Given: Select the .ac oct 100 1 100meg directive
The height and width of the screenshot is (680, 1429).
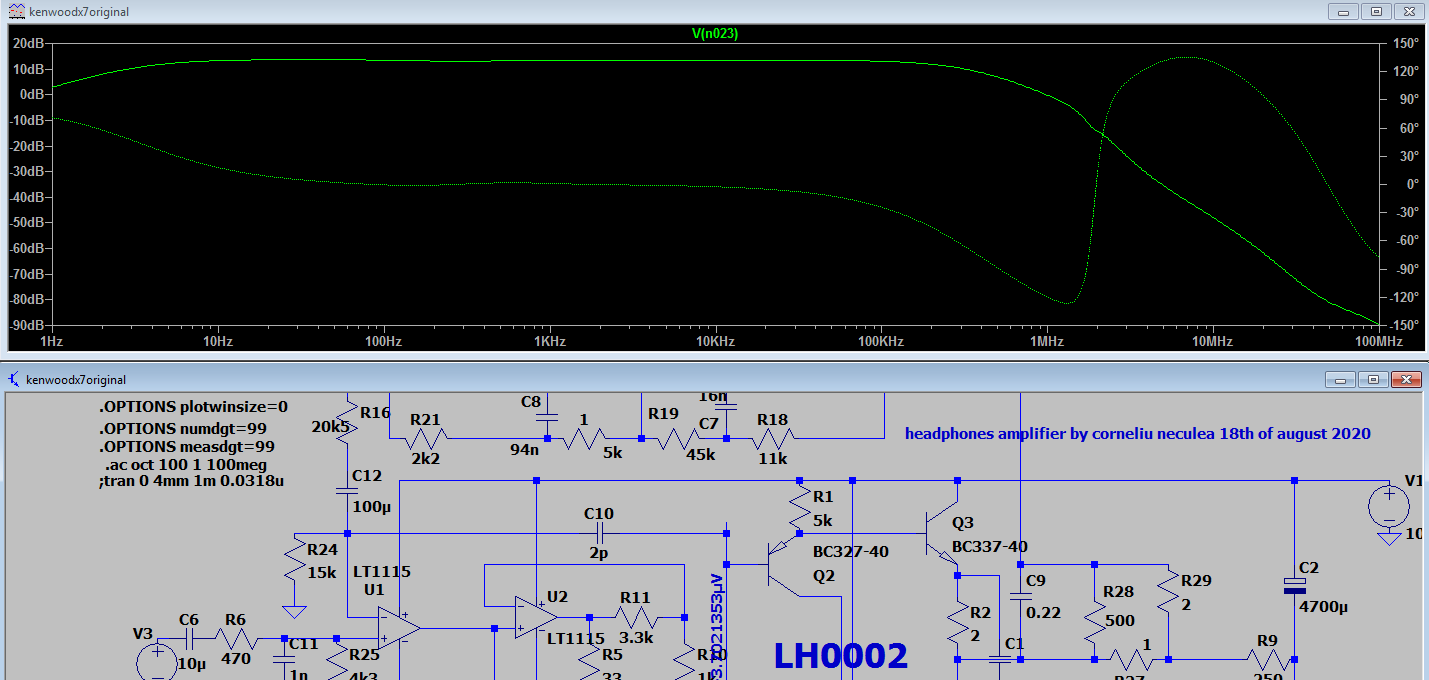Looking at the screenshot, I should tap(185, 465).
